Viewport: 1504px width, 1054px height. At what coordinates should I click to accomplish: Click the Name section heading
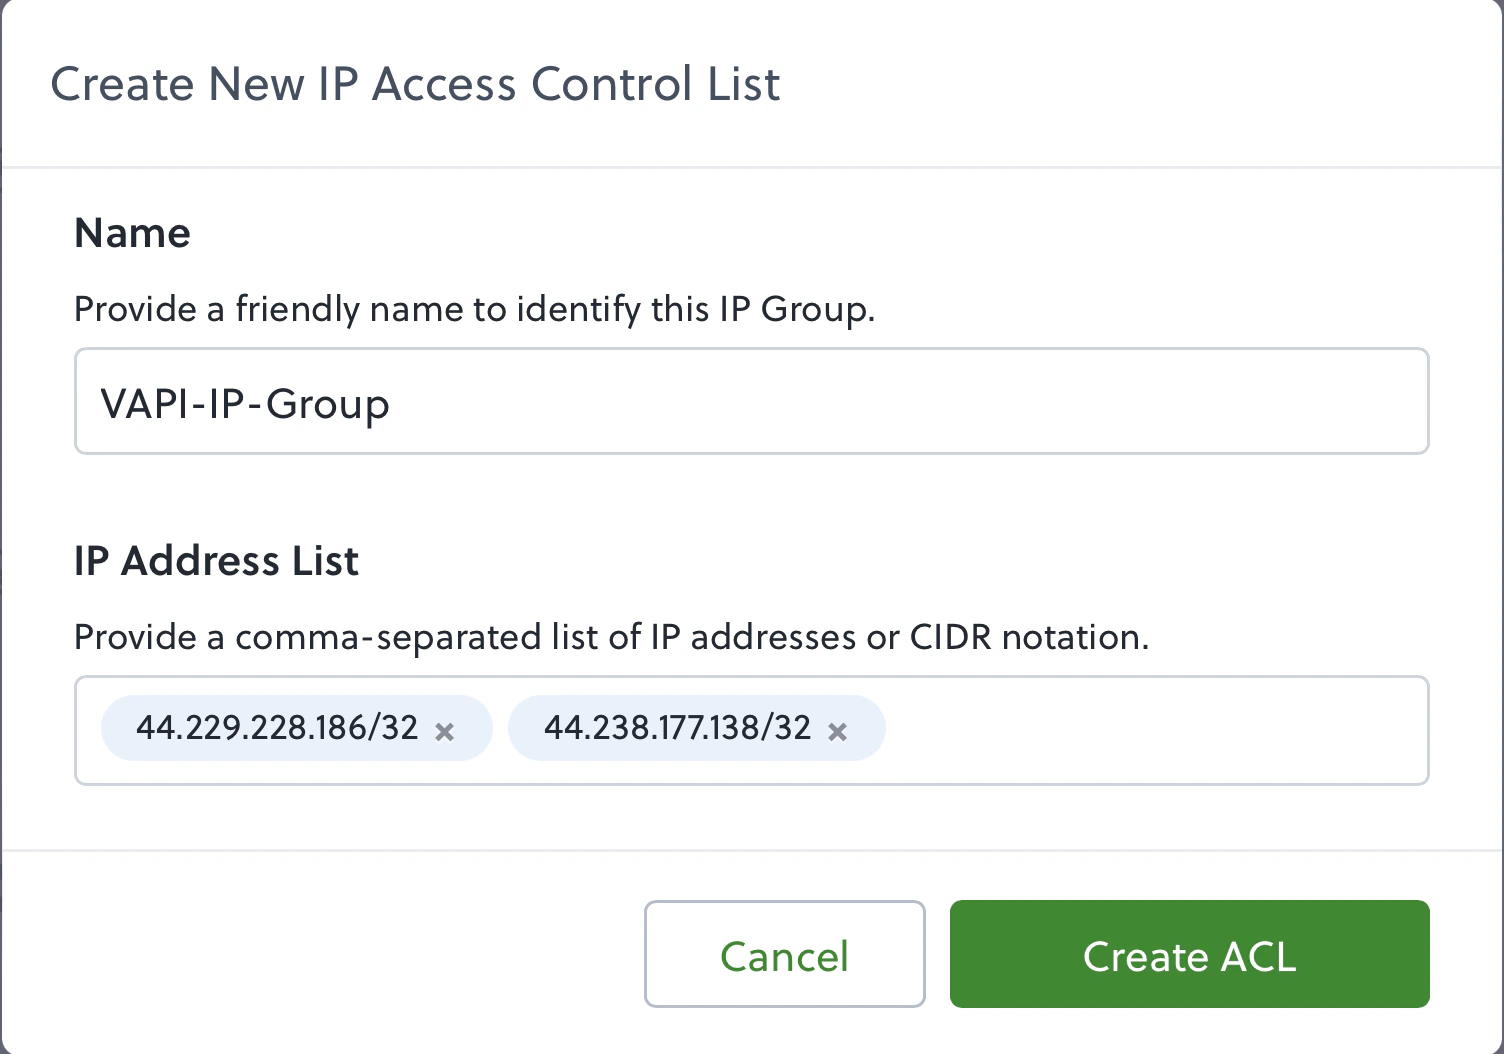(131, 233)
